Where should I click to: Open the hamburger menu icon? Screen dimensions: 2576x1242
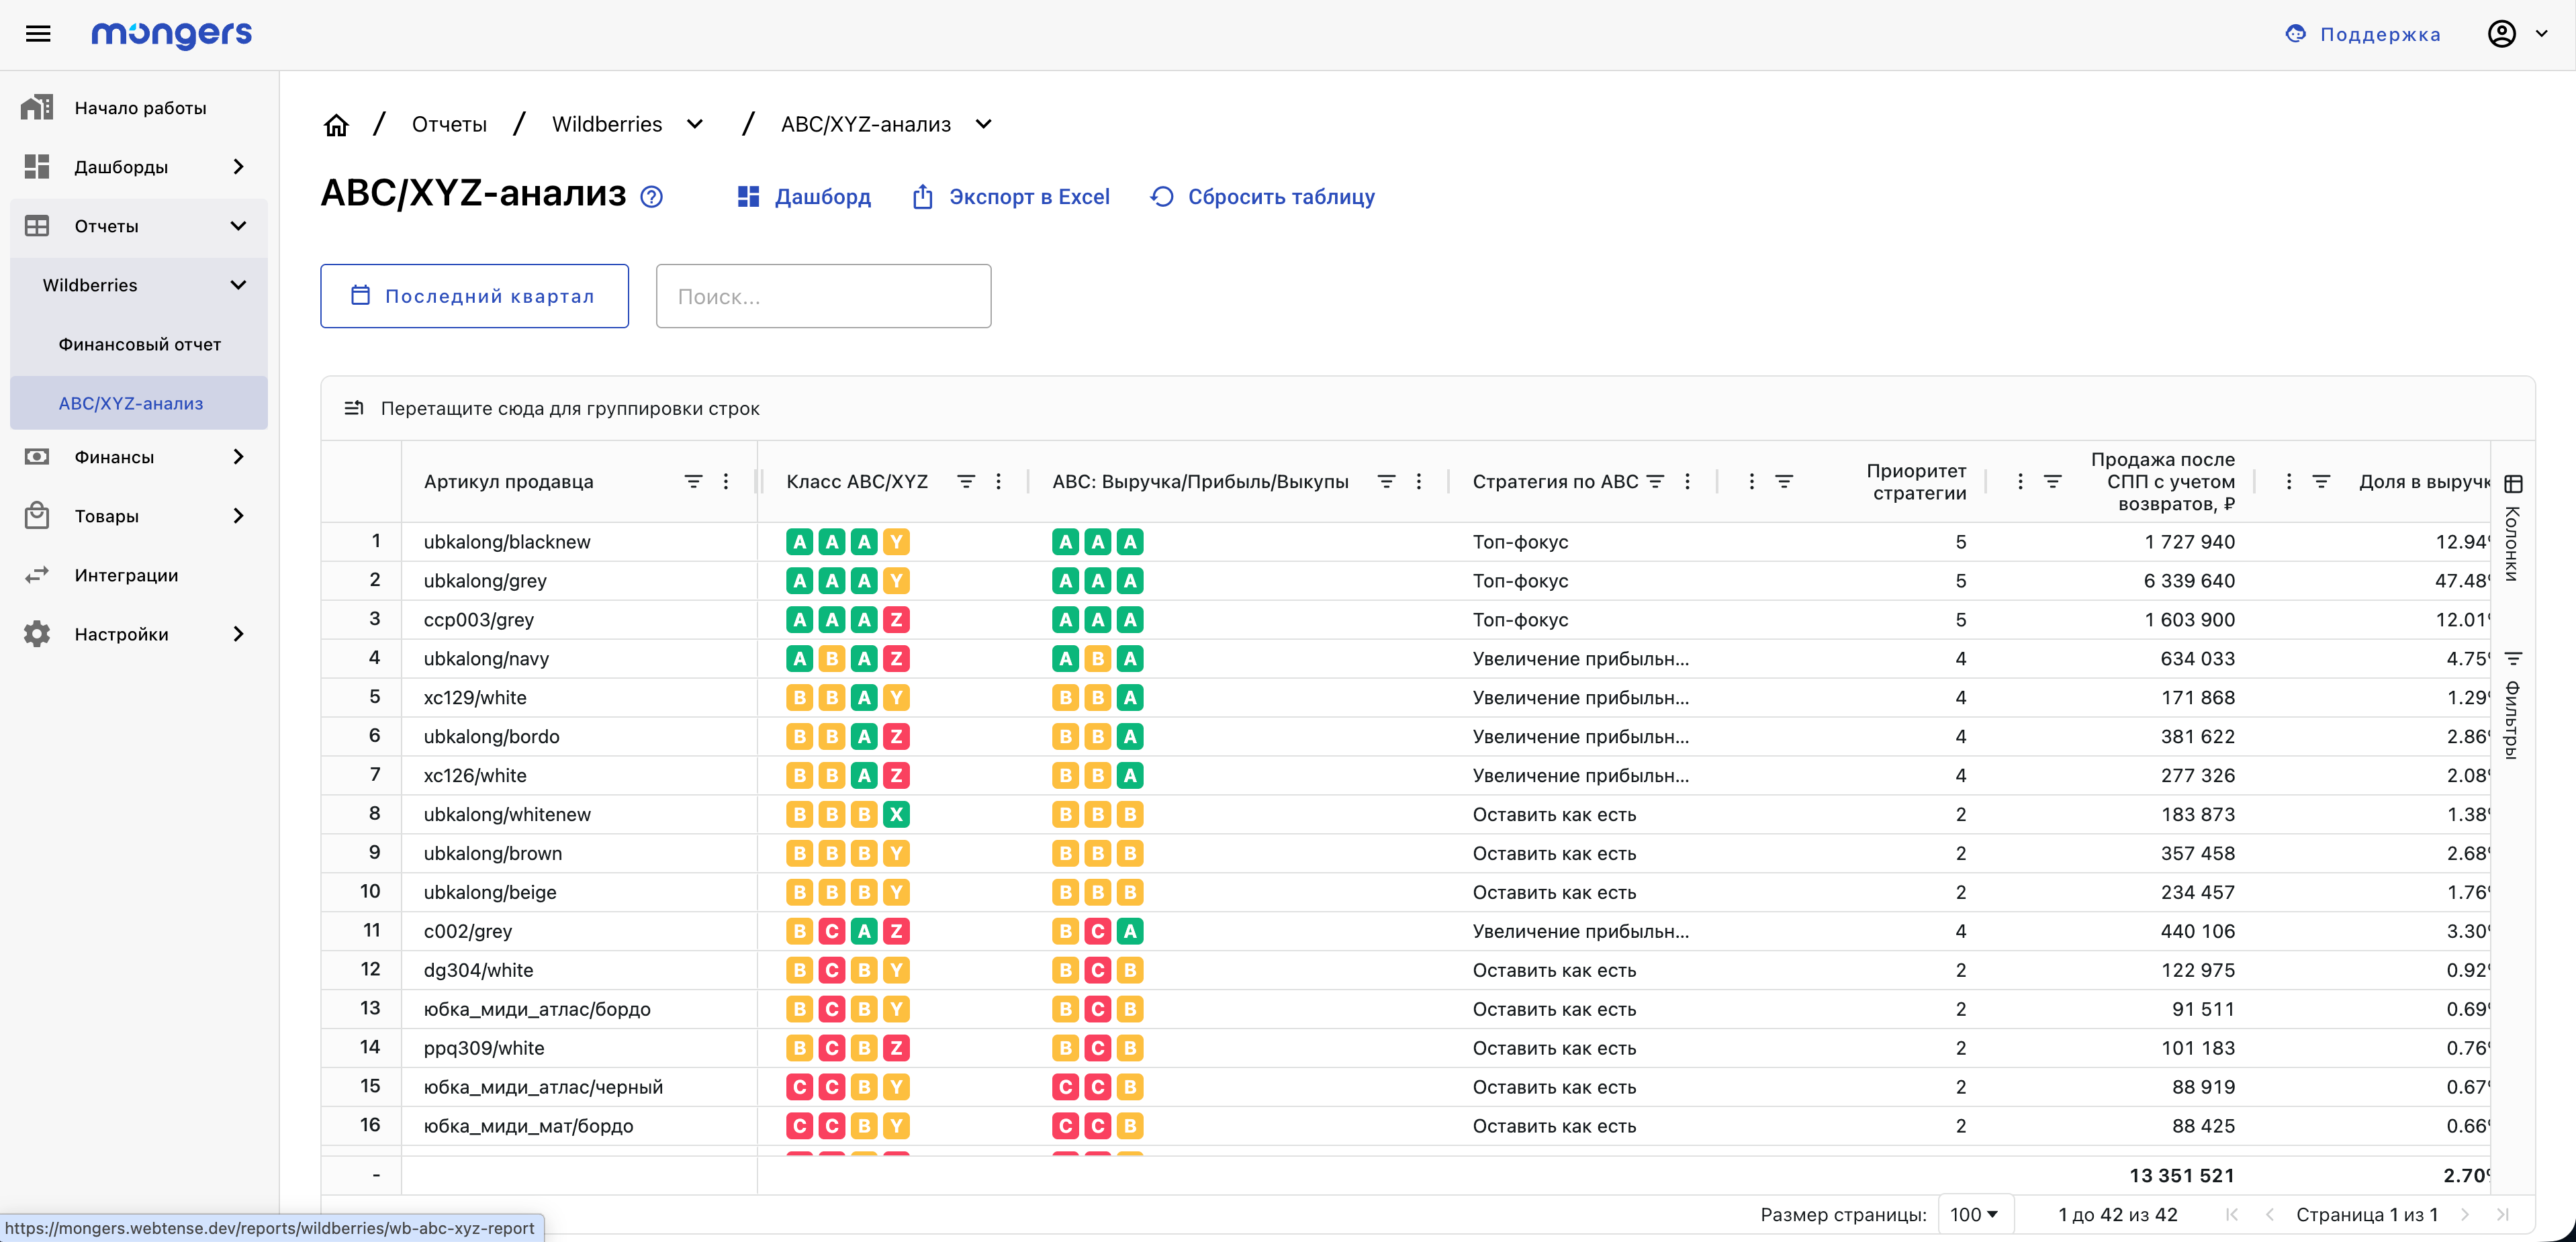[38, 34]
